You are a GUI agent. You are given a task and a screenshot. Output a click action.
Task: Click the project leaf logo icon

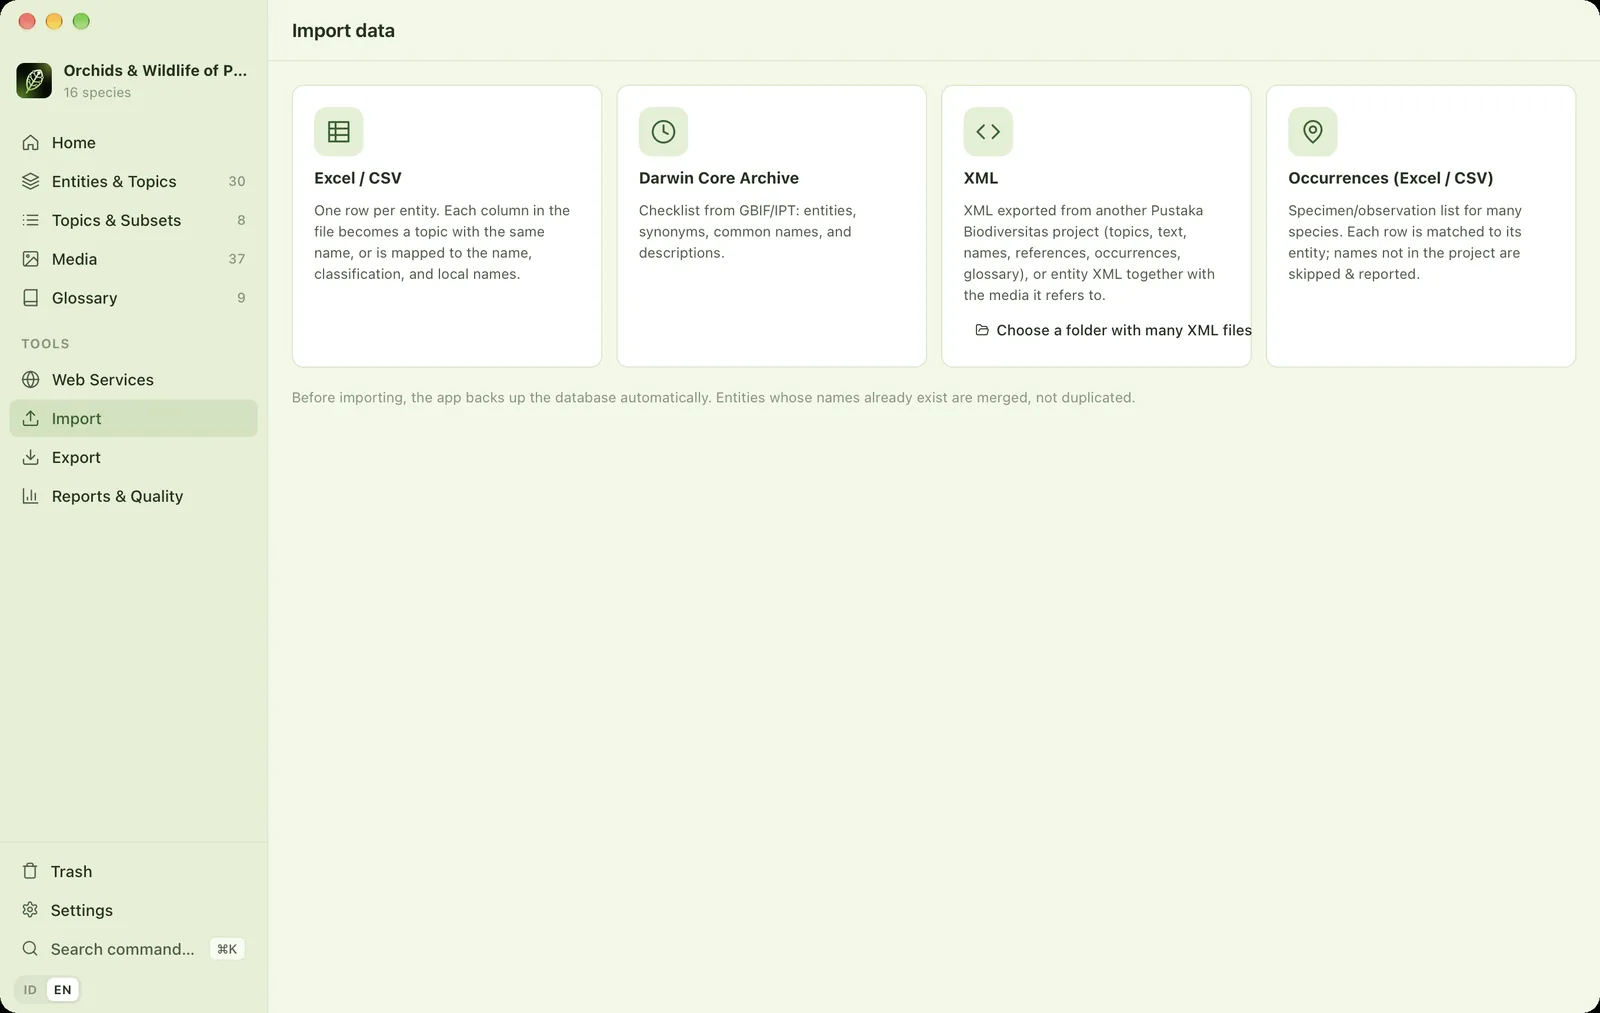(34, 80)
